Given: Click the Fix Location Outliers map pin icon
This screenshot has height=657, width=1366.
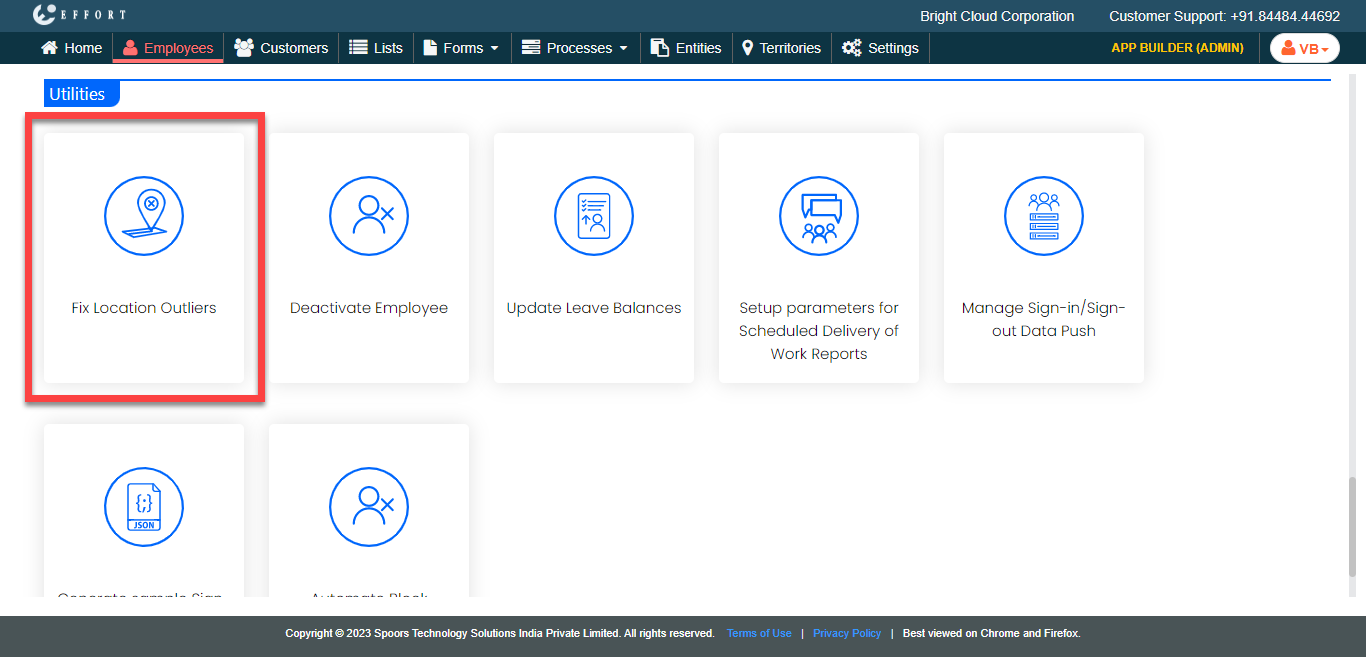Looking at the screenshot, I should pyautogui.click(x=144, y=215).
